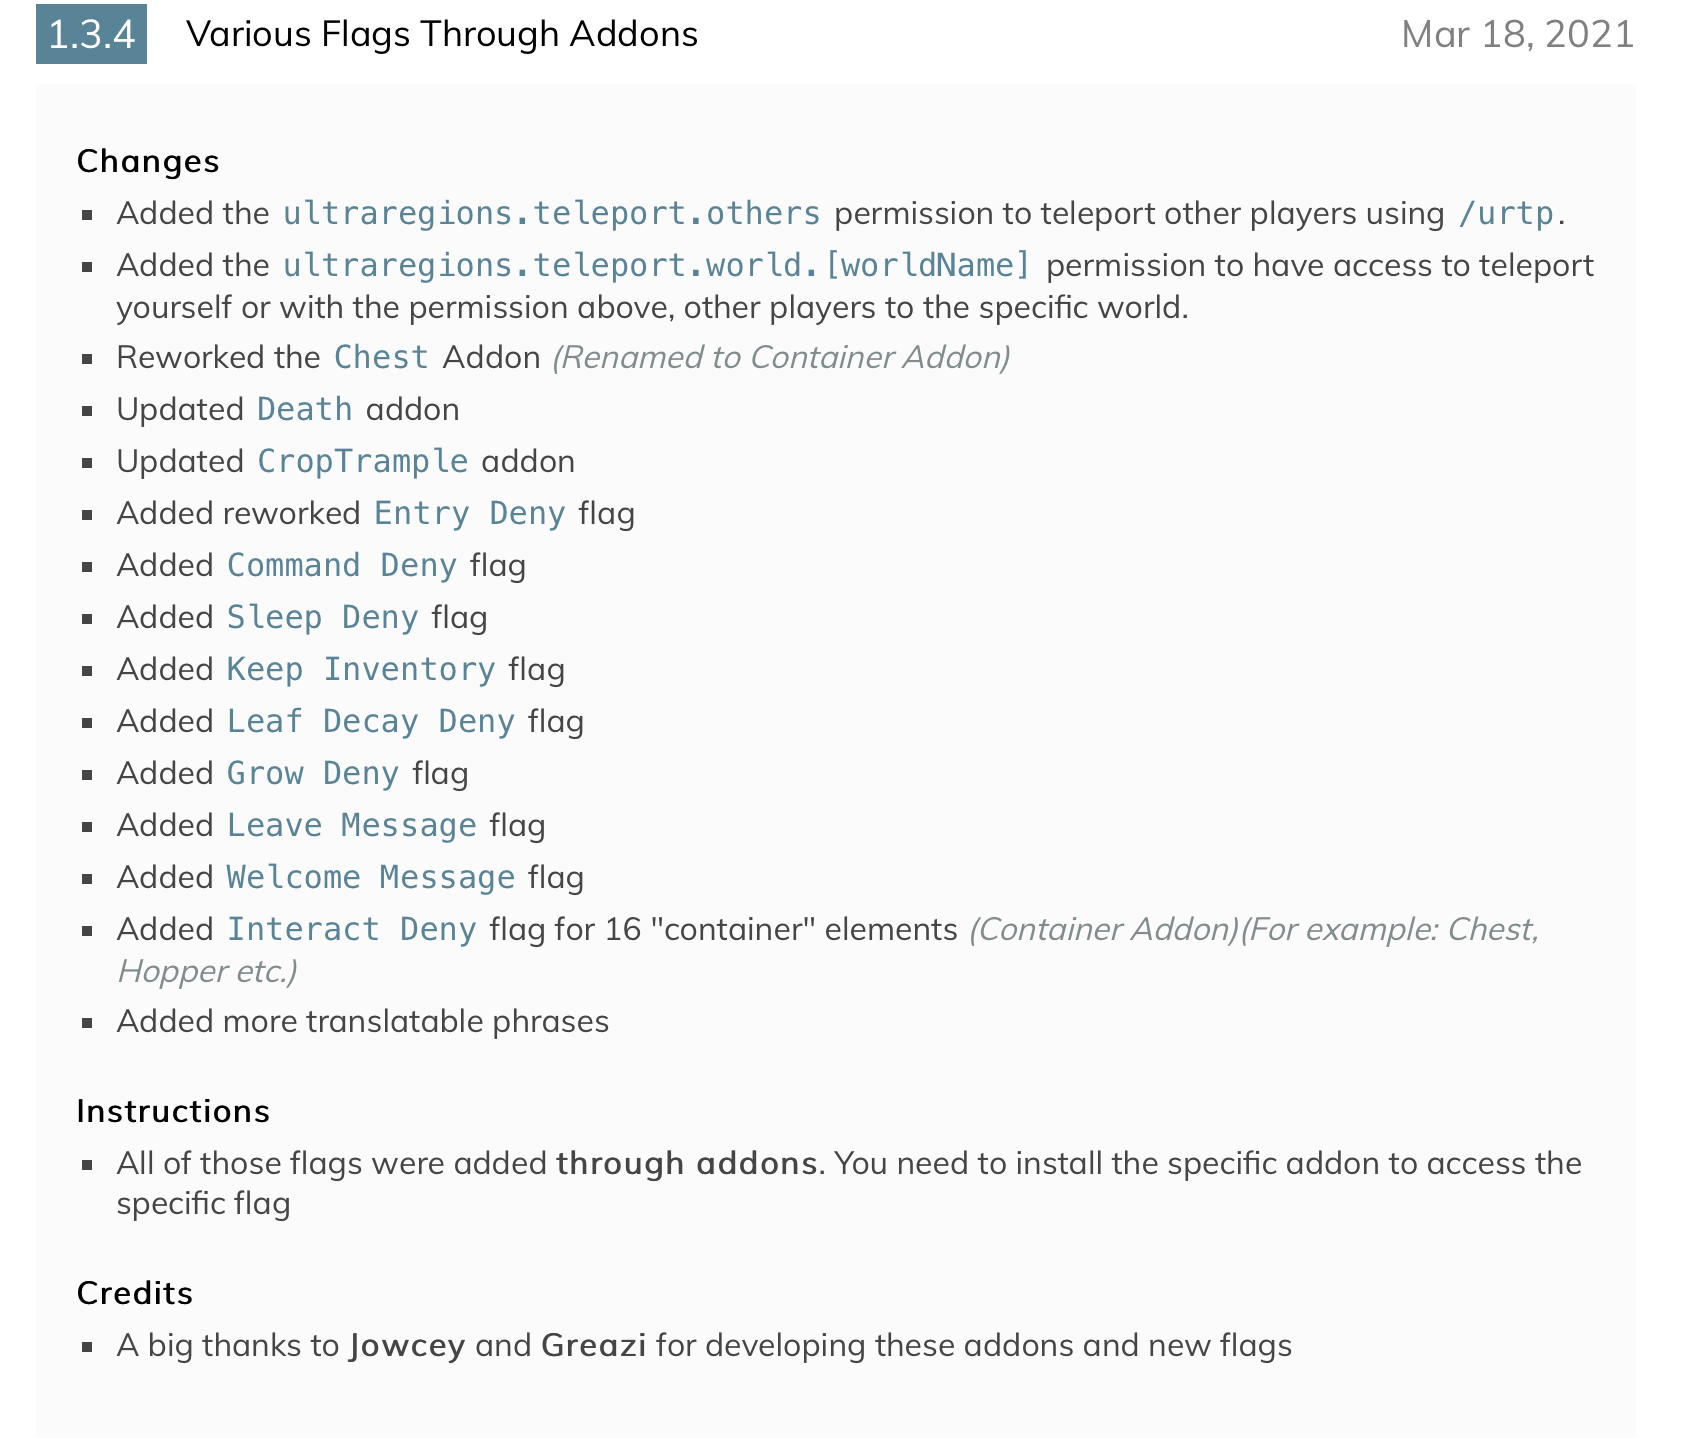Click the /urtp command code text
1688x1442 pixels.
1505,213
